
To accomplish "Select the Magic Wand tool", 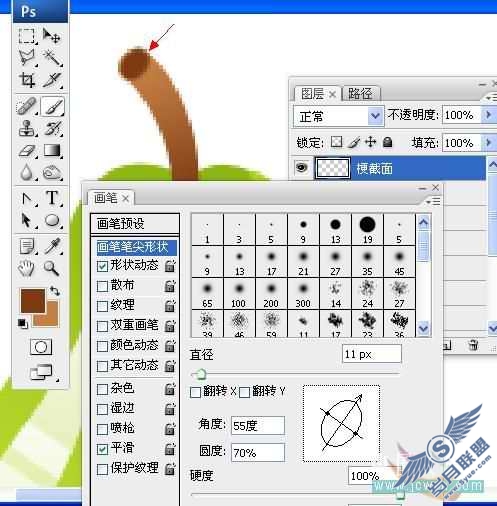I will [x=52, y=58].
